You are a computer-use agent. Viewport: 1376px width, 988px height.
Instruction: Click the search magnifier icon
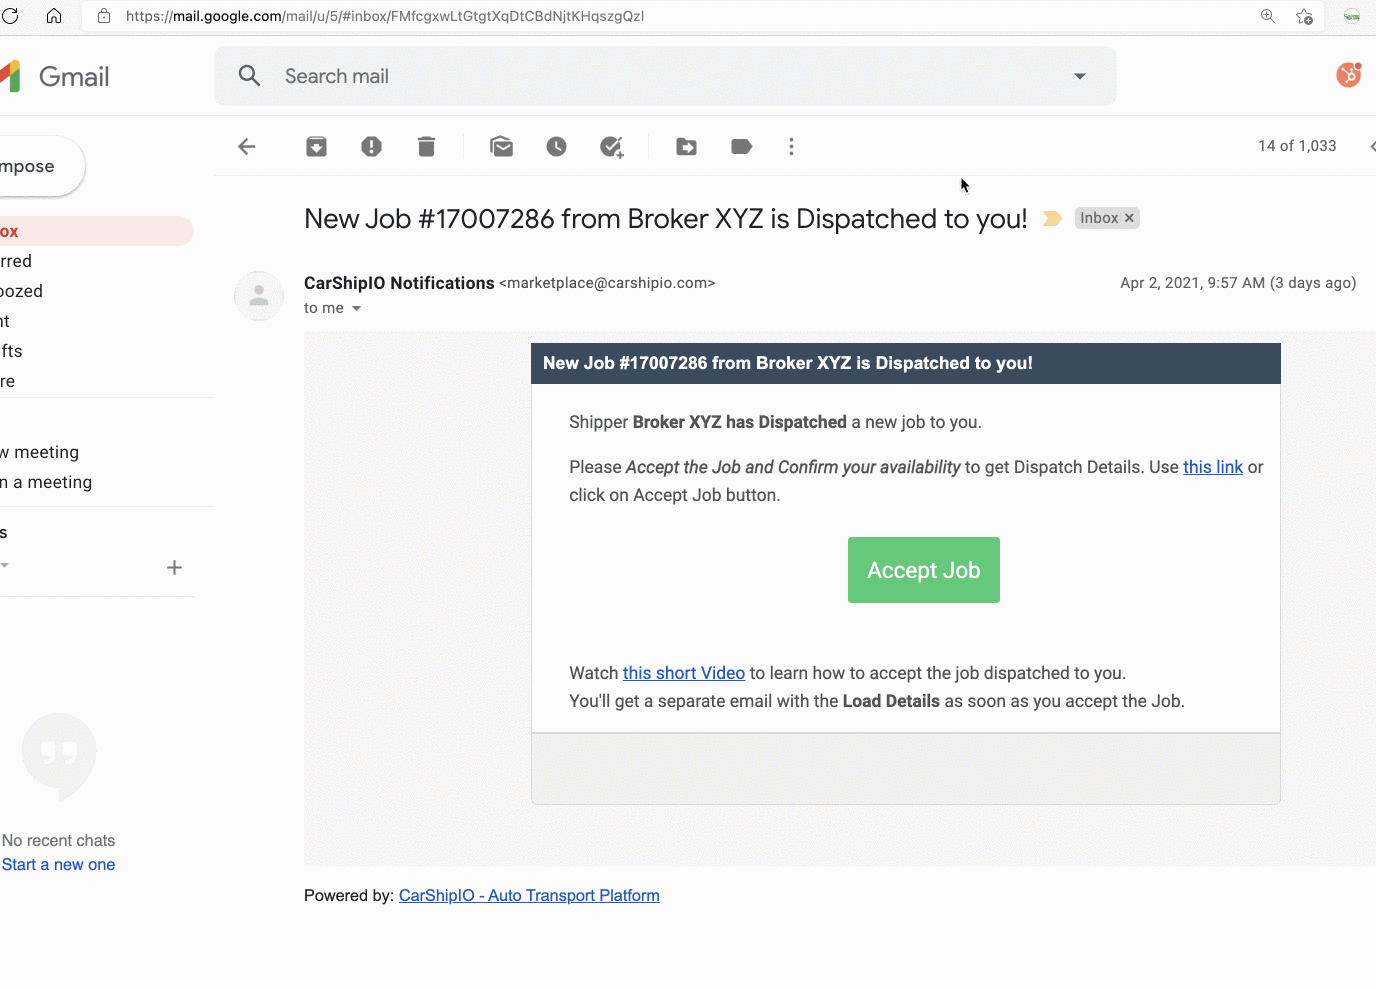pos(249,76)
